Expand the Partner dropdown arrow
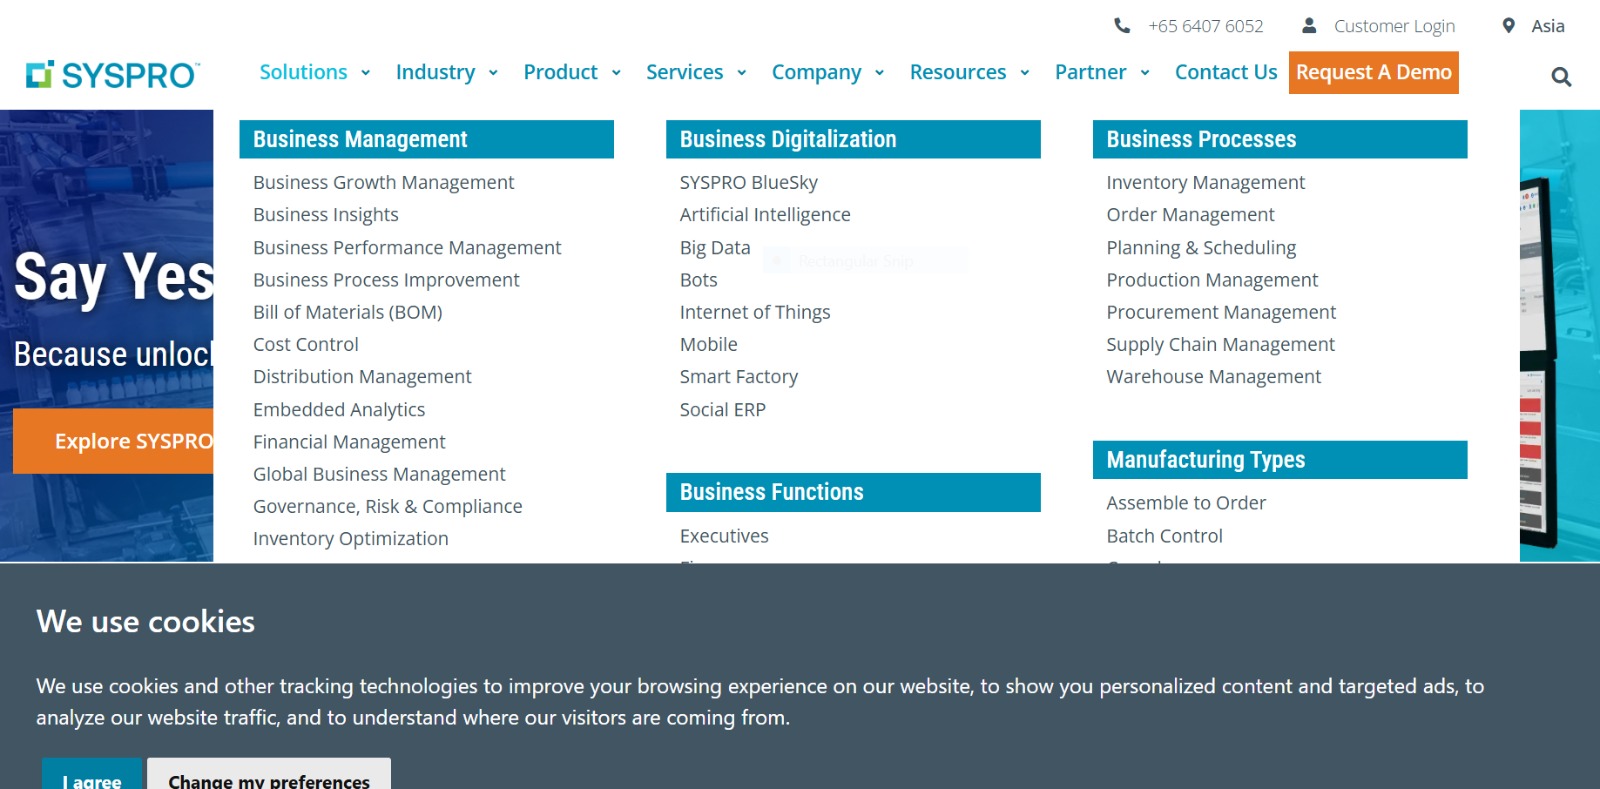 [1145, 73]
